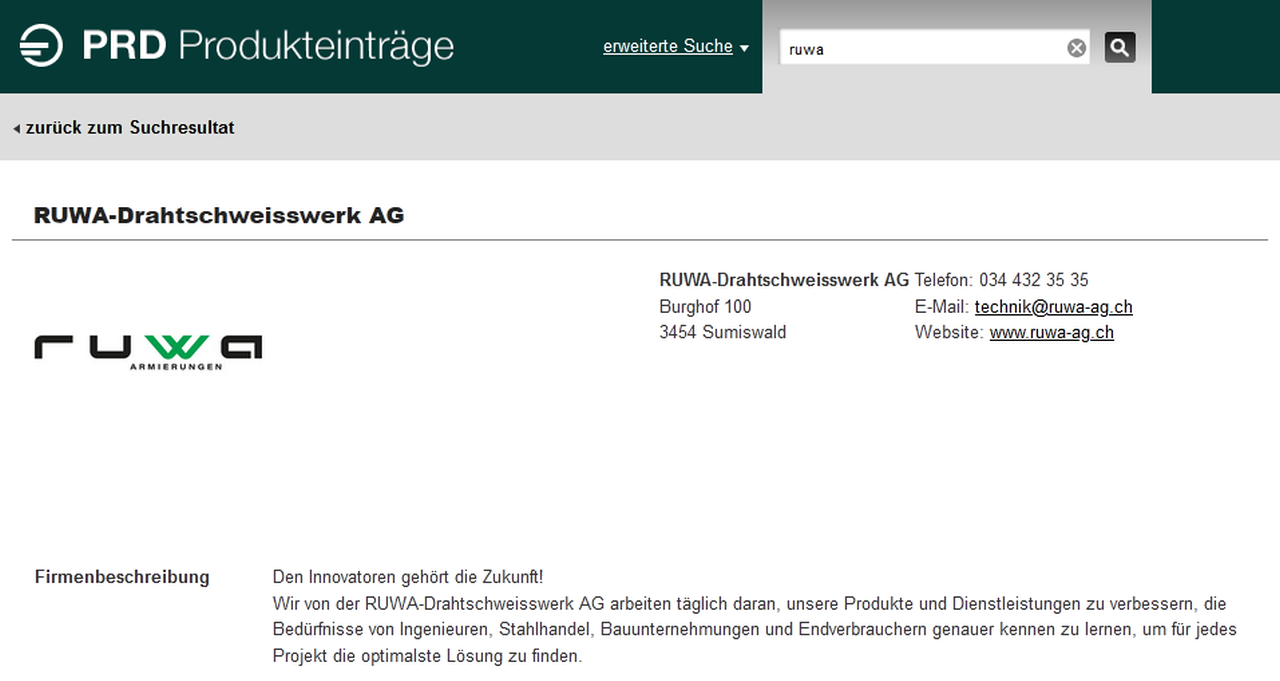Click the Firmenbeschreibung label
Screen dimensions: 1280x681
122,577
